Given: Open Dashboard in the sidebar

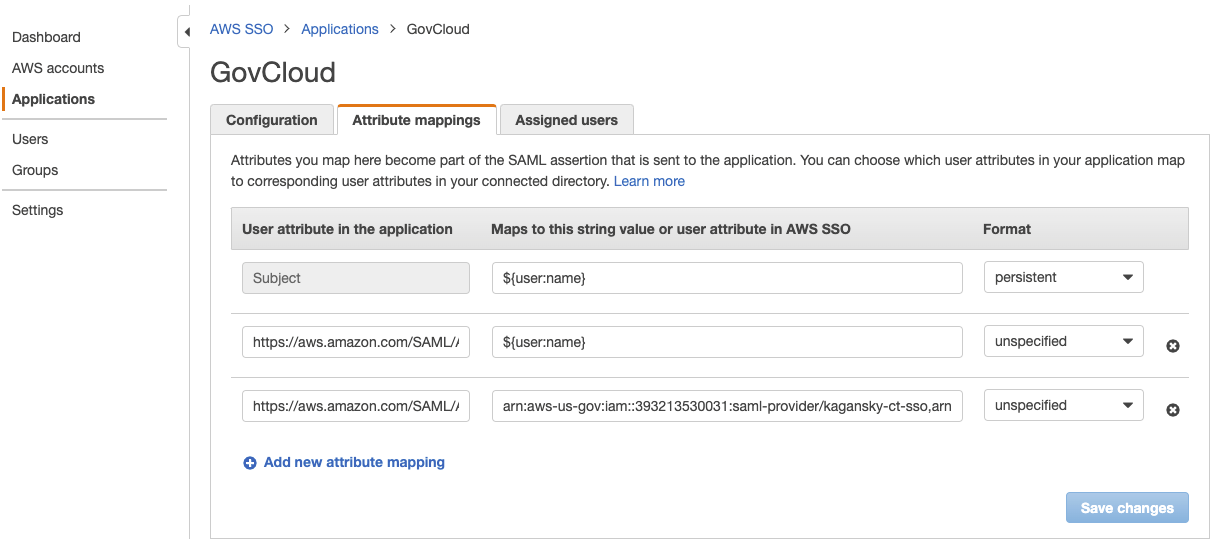Looking at the screenshot, I should pyautogui.click(x=46, y=37).
